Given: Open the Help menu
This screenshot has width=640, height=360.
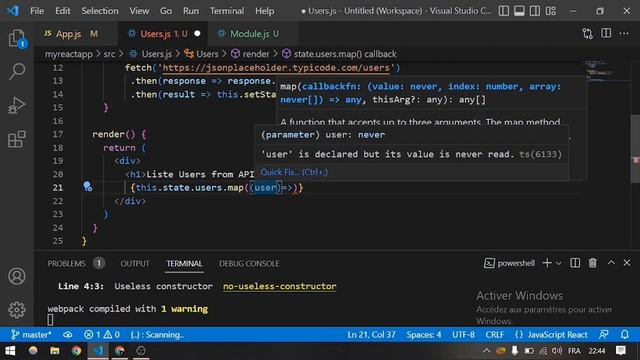Looking at the screenshot, I should [x=264, y=11].
